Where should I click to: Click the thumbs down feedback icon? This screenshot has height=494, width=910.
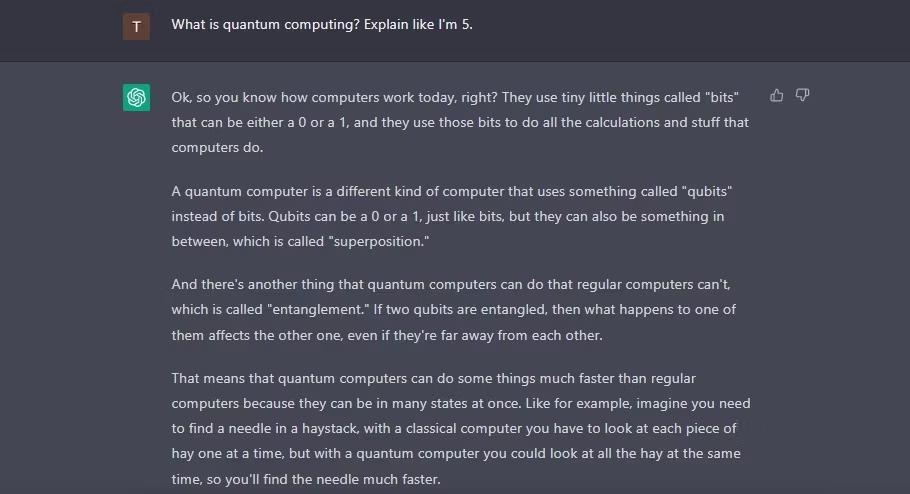pos(802,95)
